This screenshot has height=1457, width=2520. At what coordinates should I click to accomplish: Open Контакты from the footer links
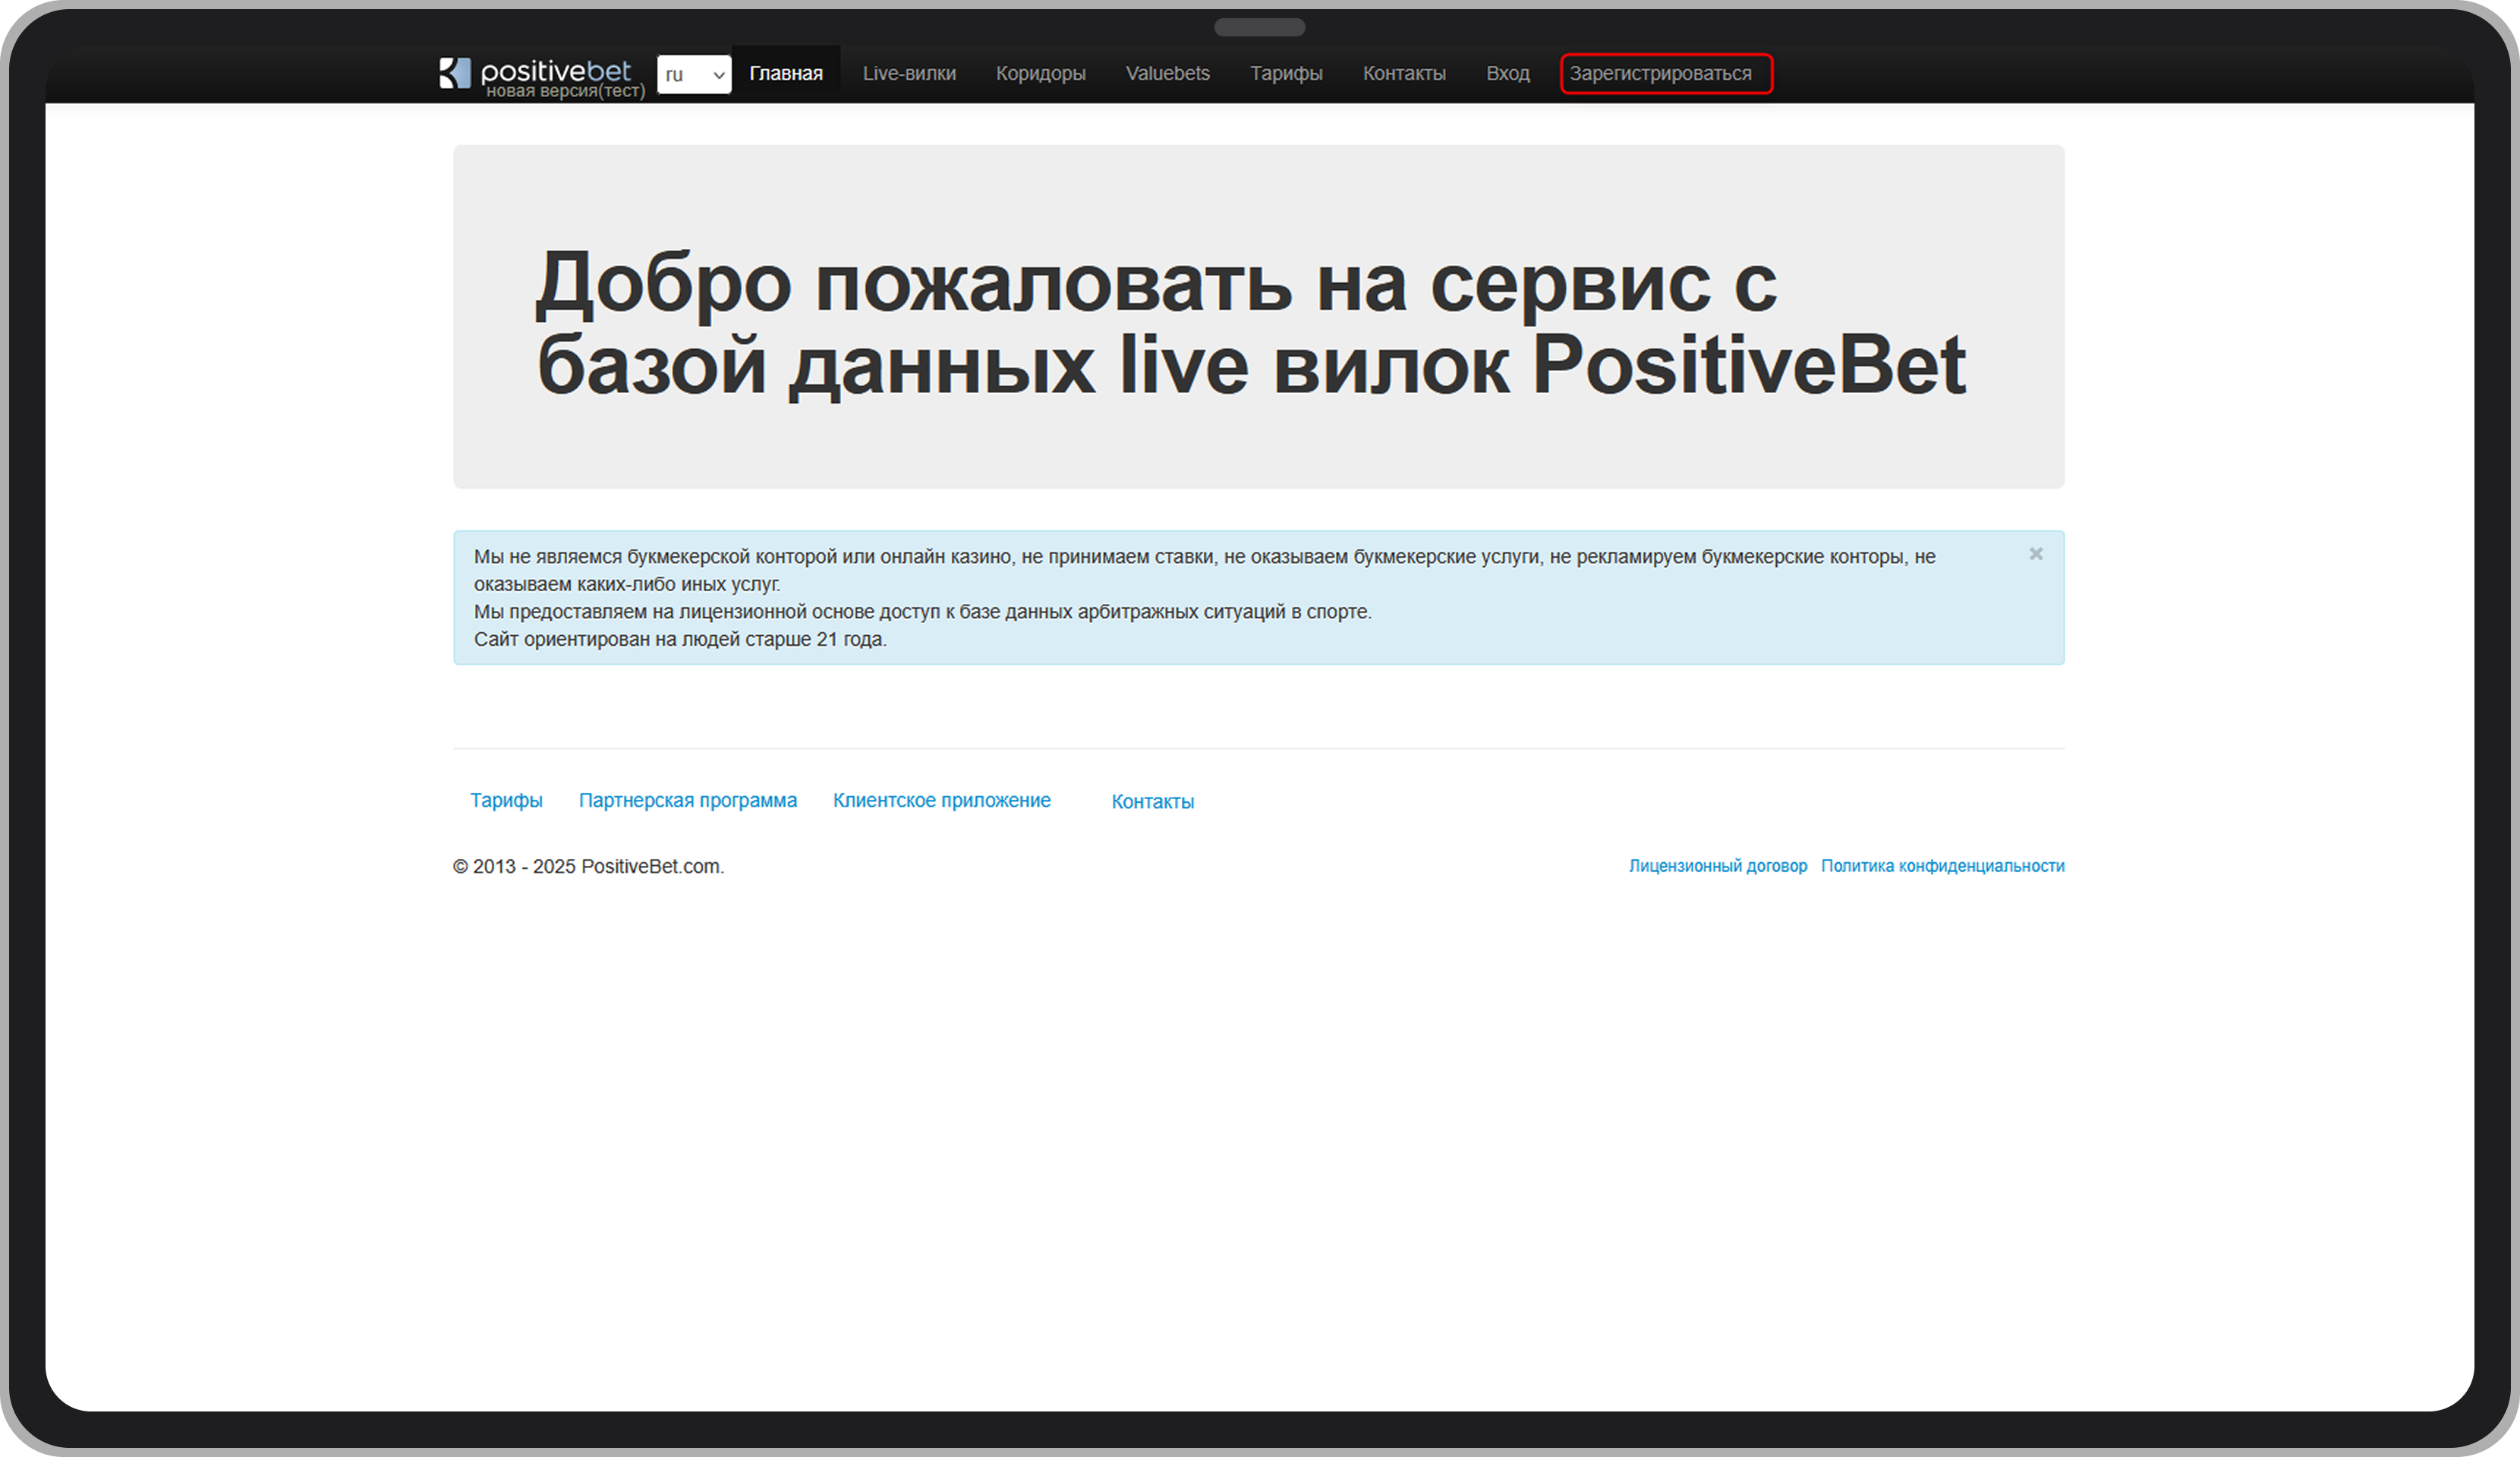1153,801
